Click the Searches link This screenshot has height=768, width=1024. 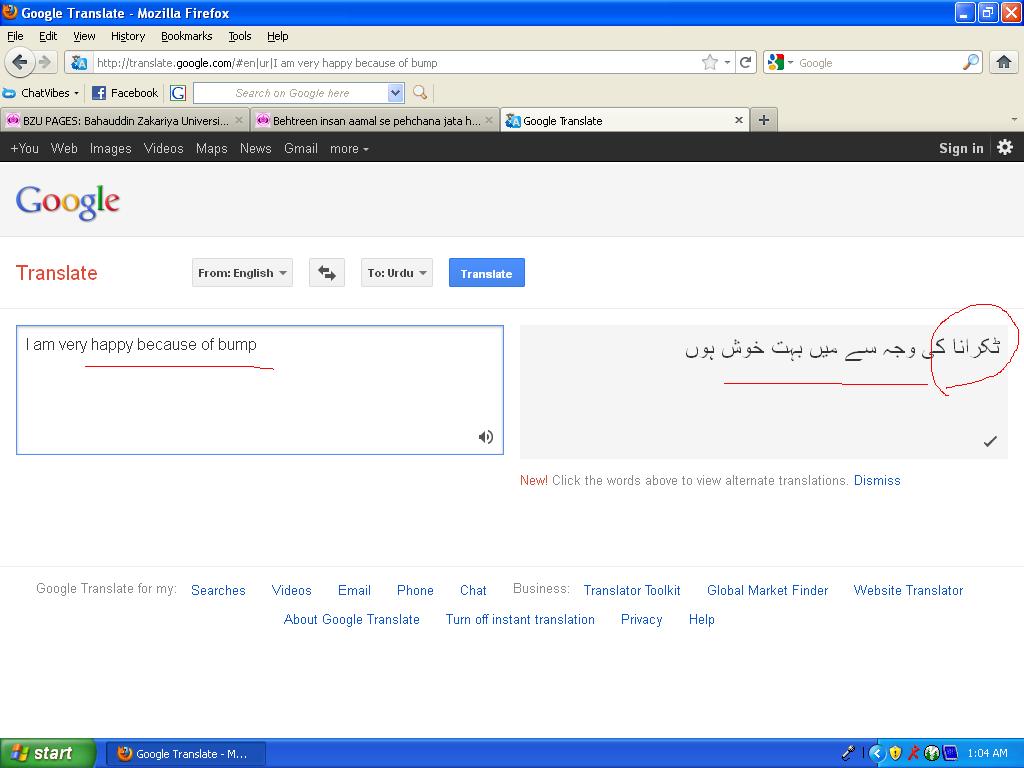pyautogui.click(x=218, y=590)
